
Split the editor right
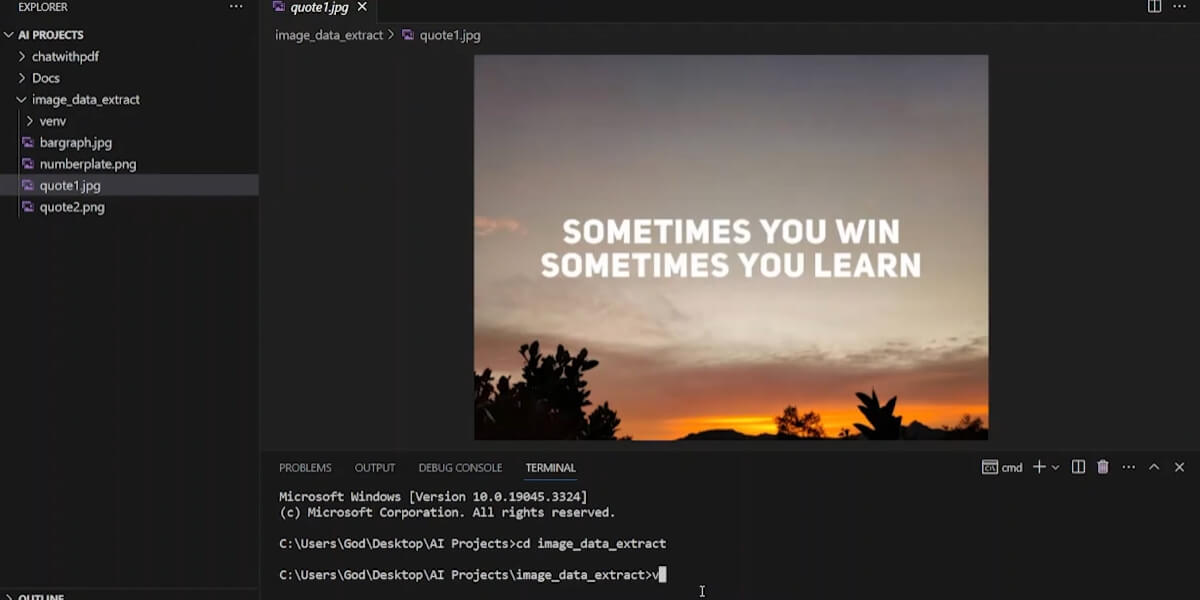[1154, 6]
